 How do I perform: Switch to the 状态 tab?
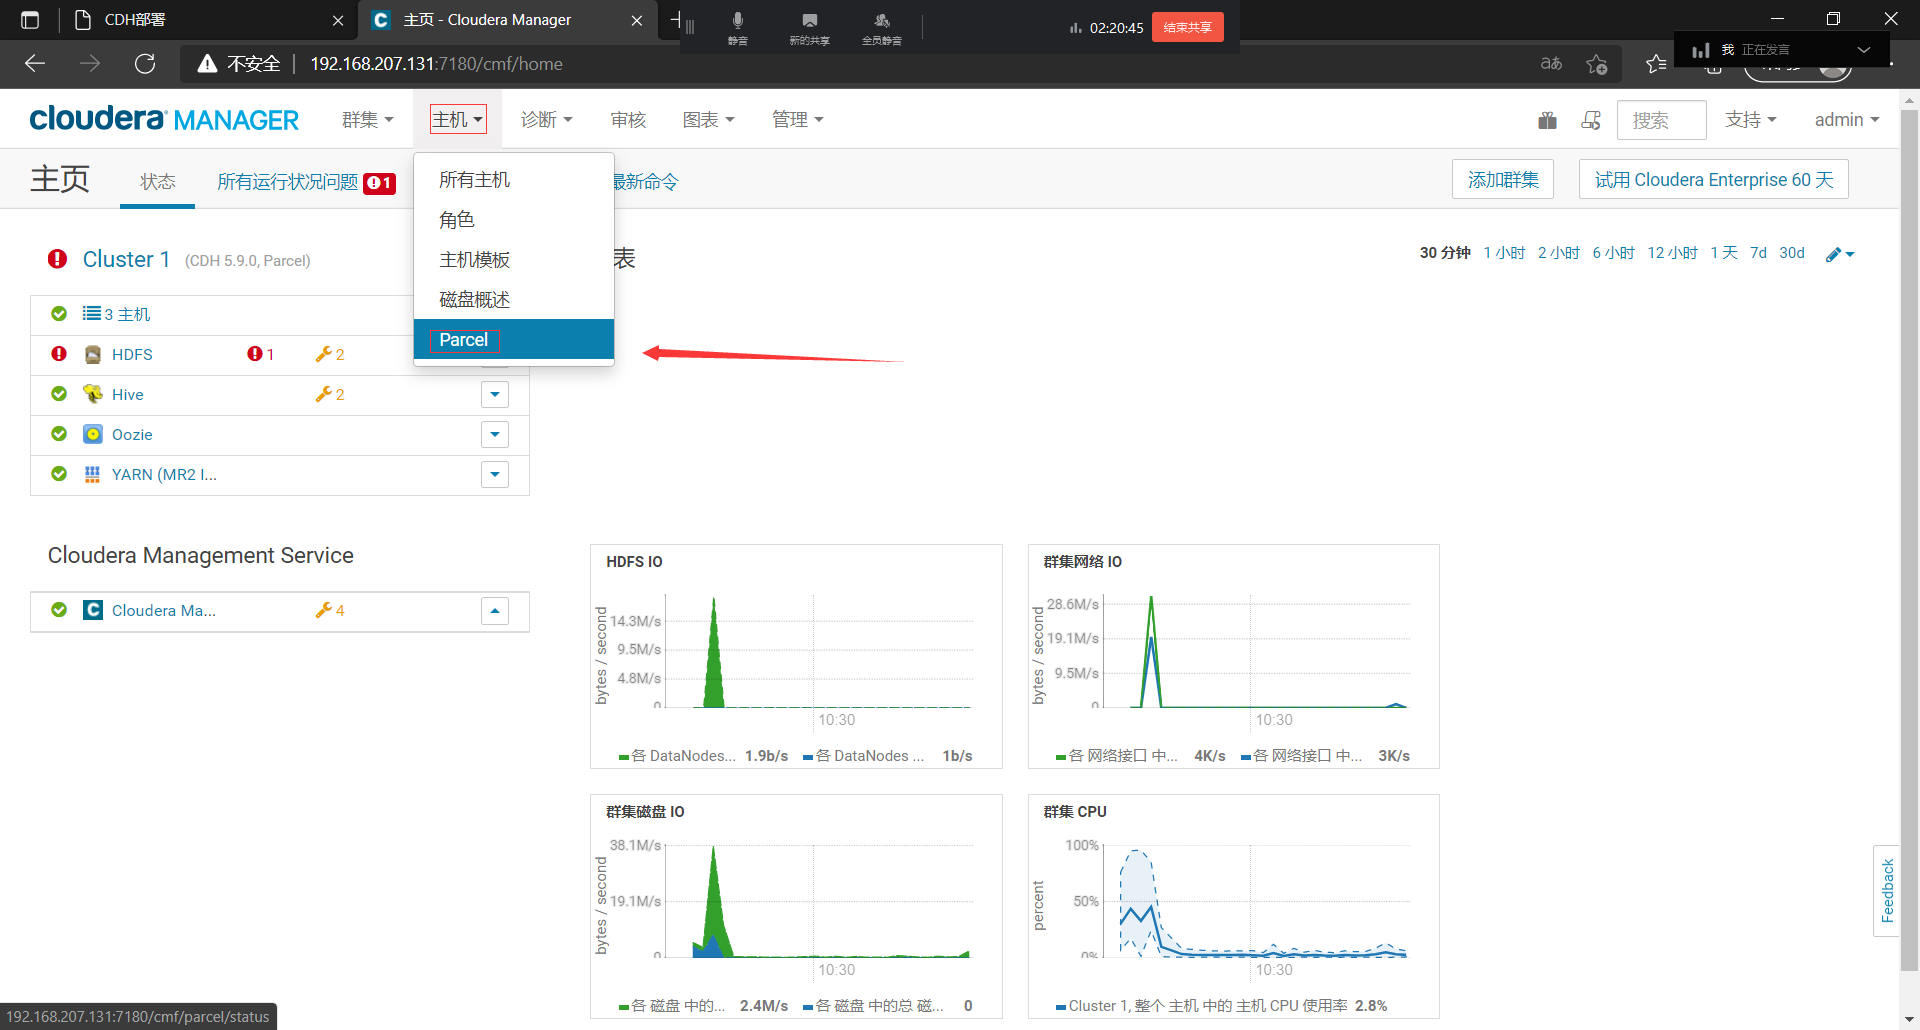point(157,181)
